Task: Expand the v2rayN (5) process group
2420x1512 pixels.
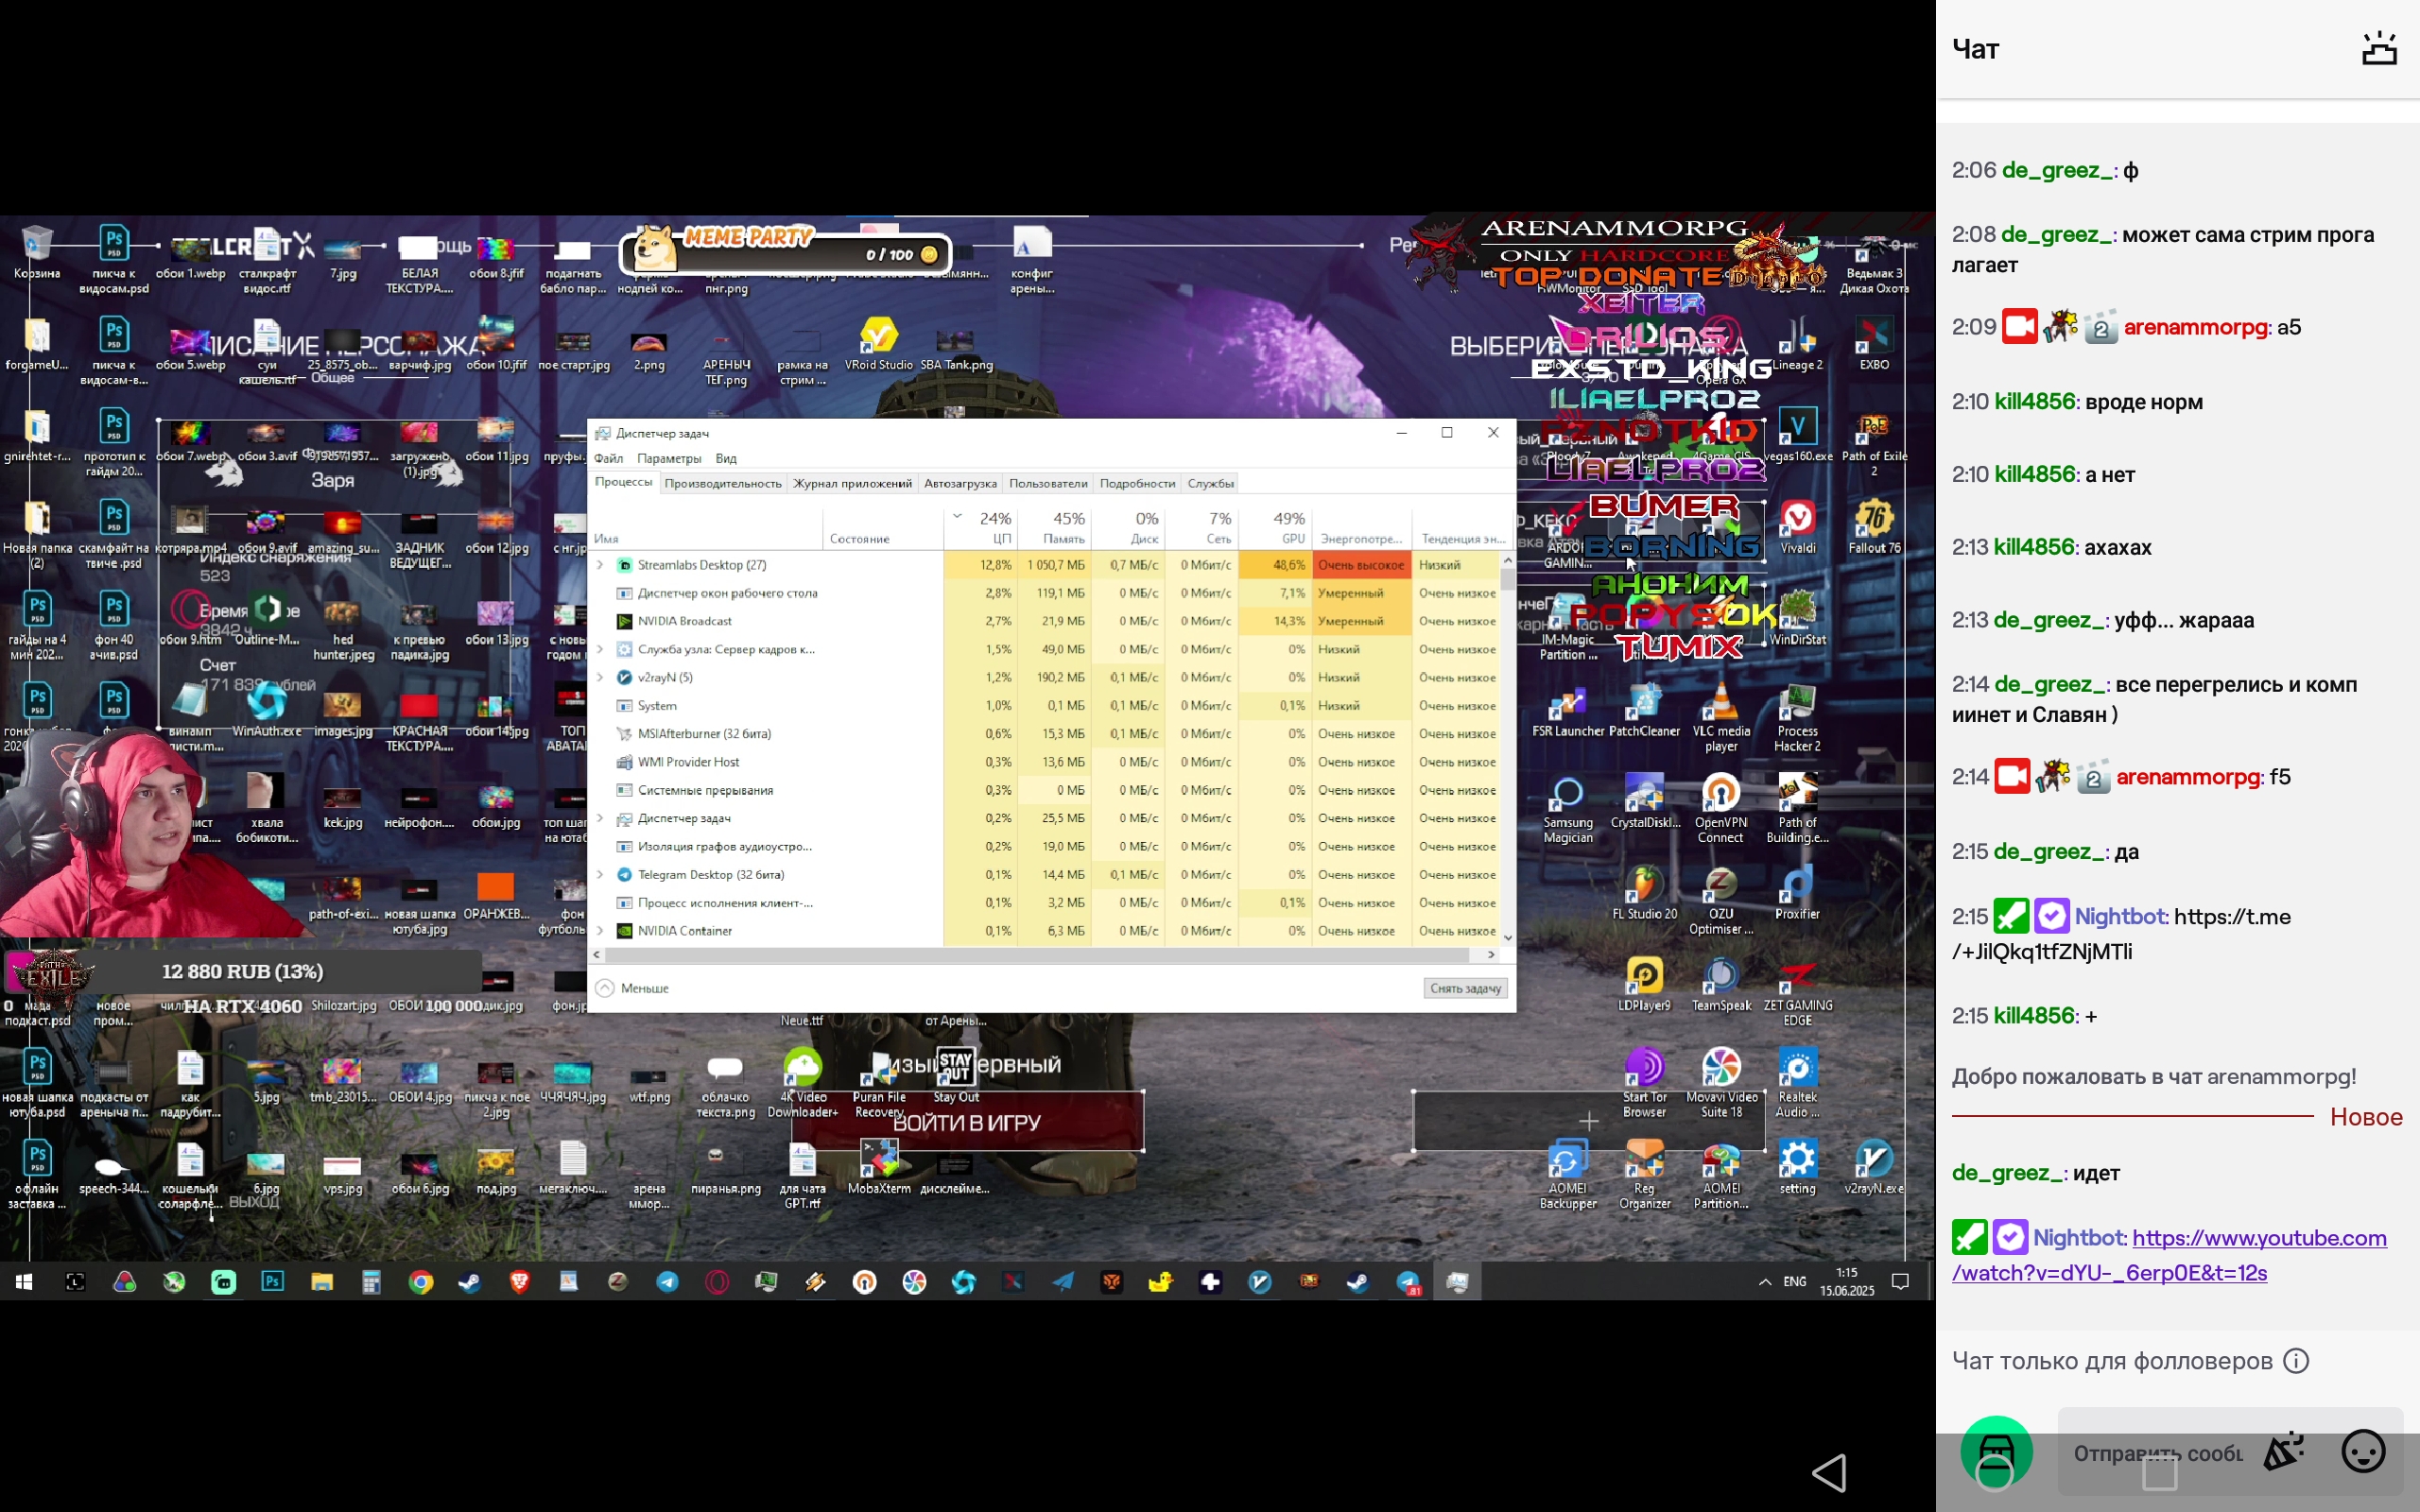Action: 600,677
